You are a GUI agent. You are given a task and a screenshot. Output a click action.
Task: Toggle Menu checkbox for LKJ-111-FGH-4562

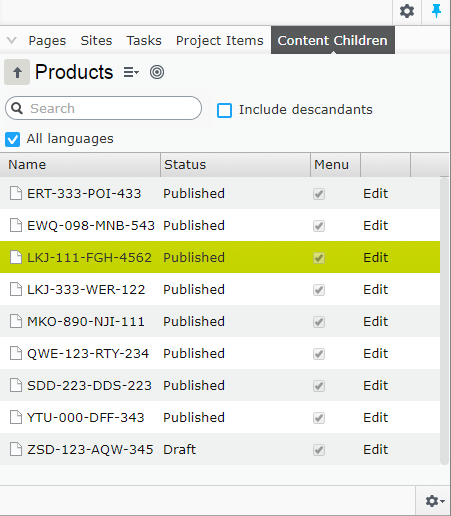tap(319, 258)
